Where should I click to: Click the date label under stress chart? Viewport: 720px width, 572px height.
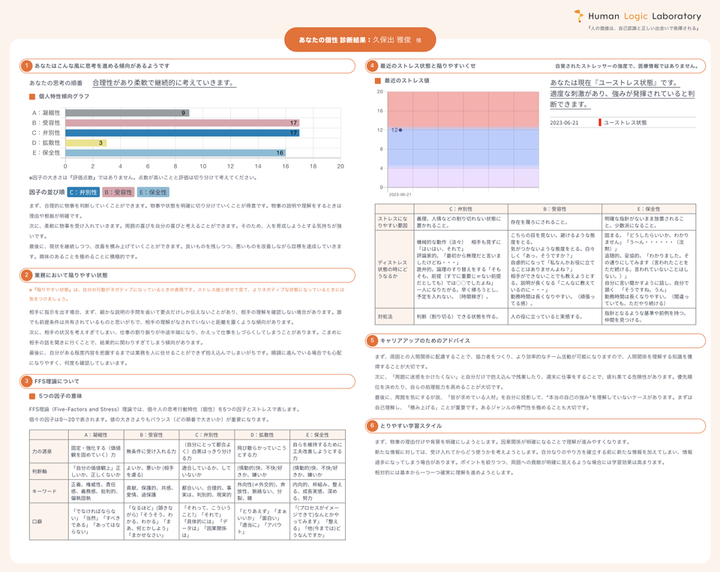click(x=400, y=195)
